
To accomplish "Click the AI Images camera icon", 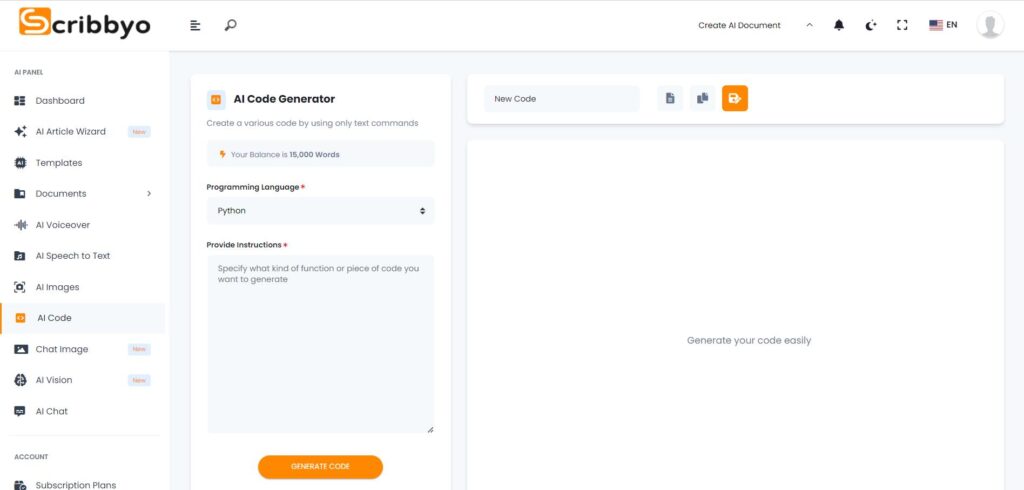I will (x=20, y=287).
